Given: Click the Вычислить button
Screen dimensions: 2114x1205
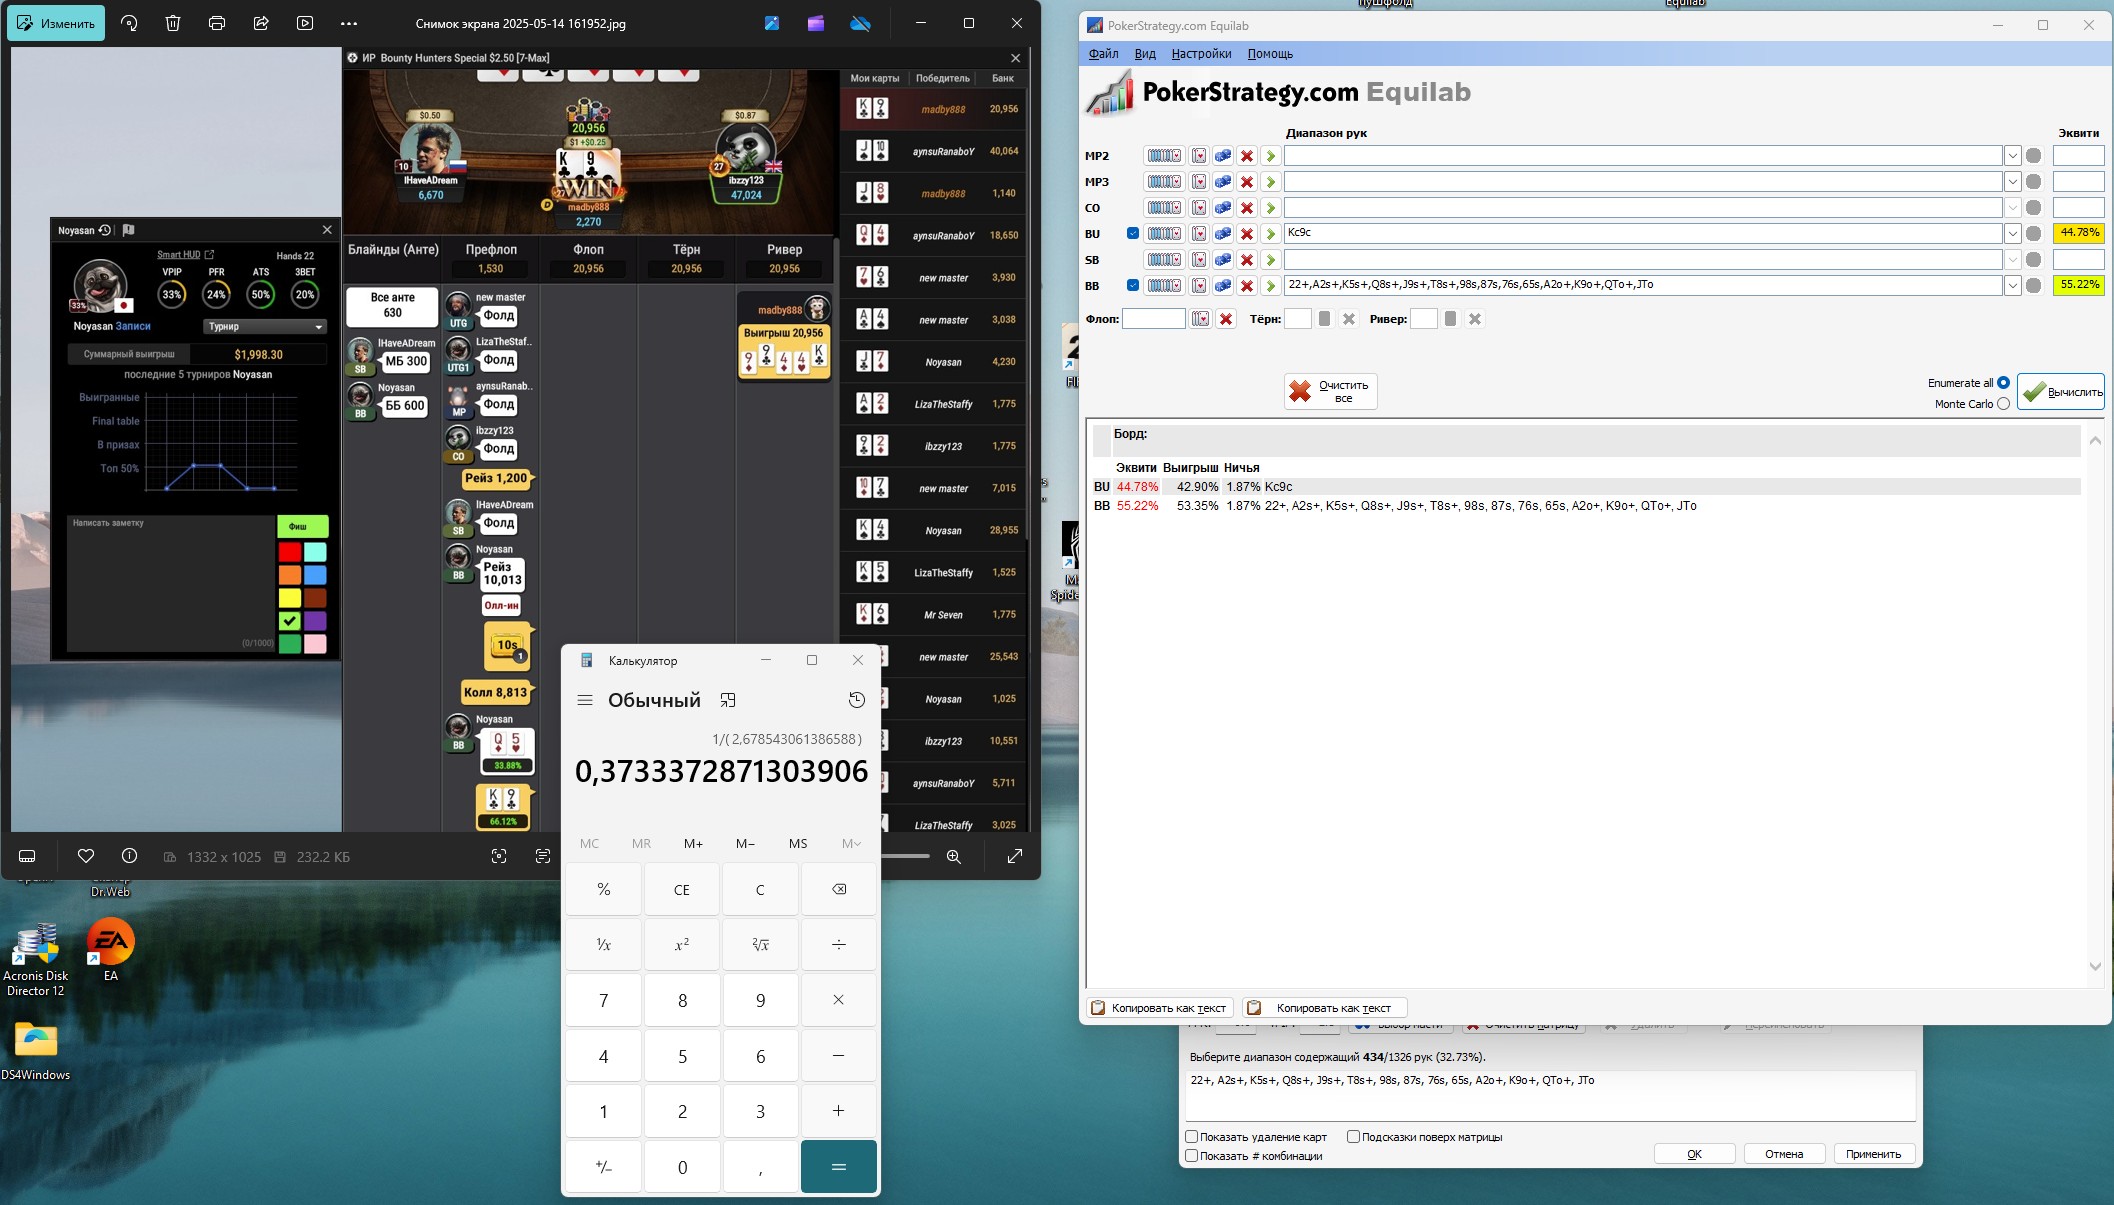Looking at the screenshot, I should 2061,392.
